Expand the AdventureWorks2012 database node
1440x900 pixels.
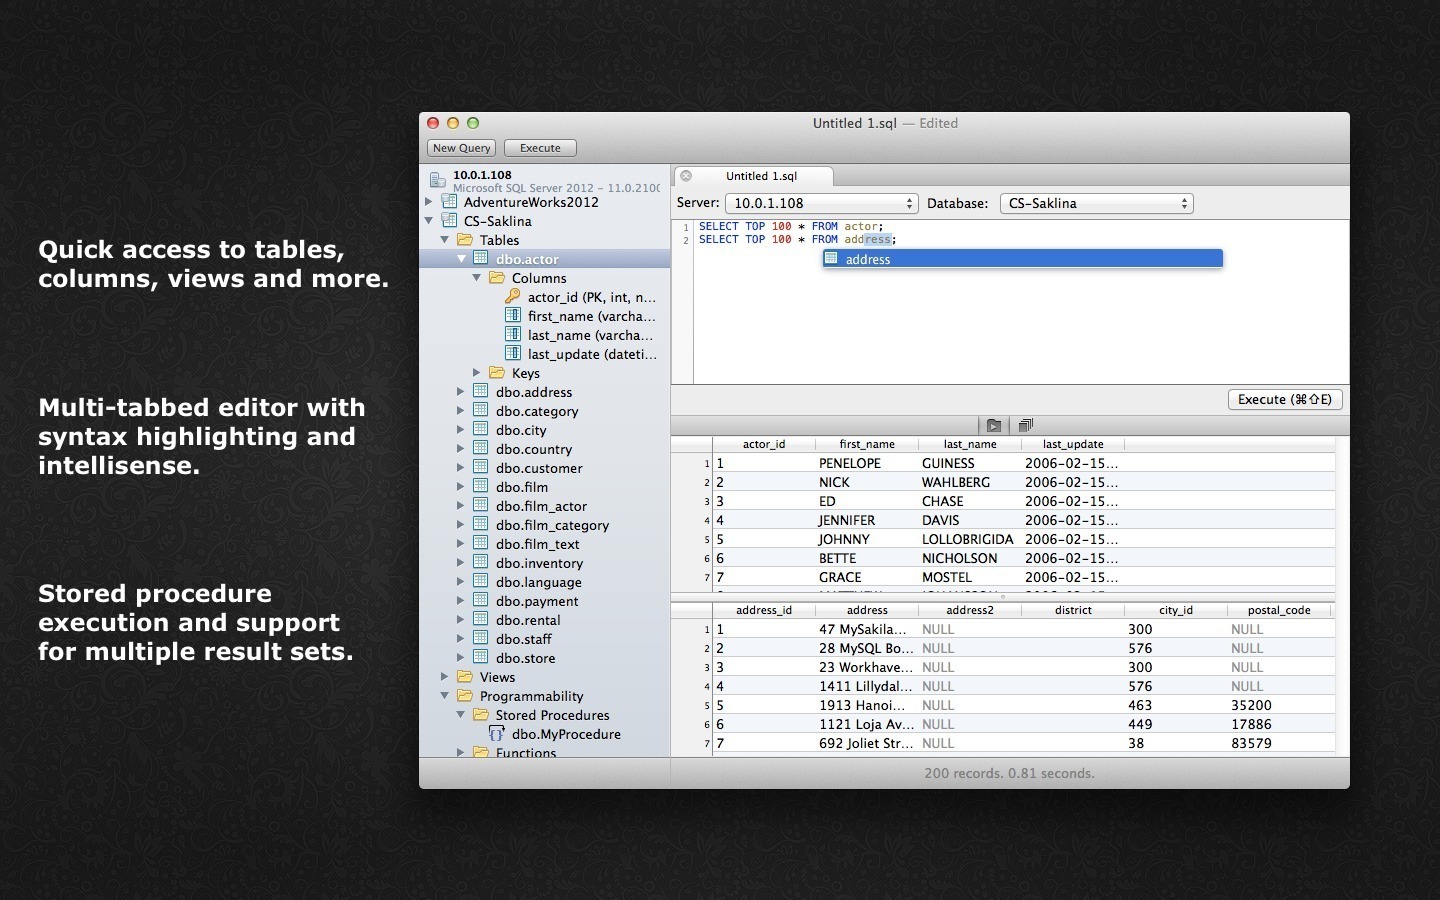click(429, 202)
